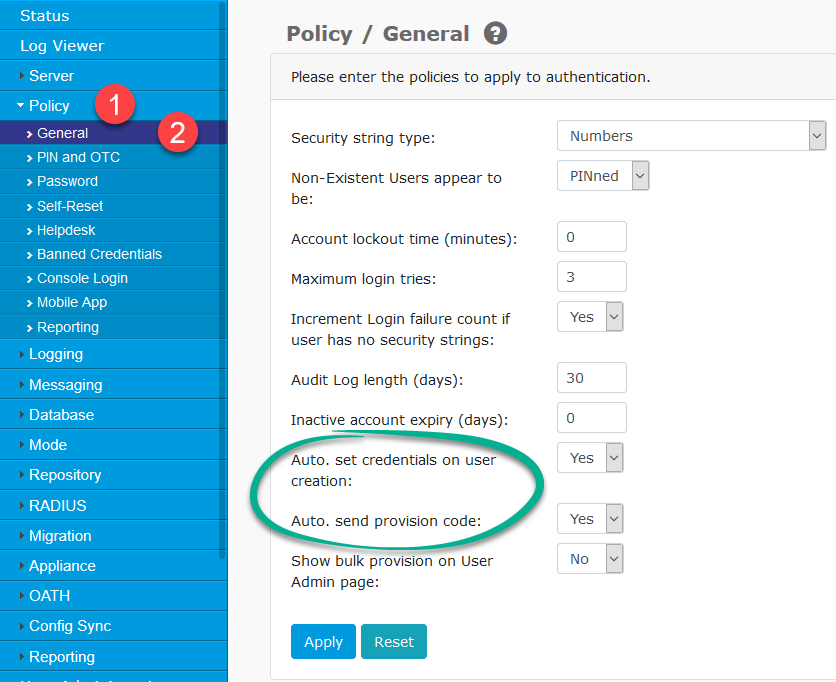This screenshot has width=836, height=682.
Task: Change Auto. send provision code dropdown
Action: tap(590, 519)
